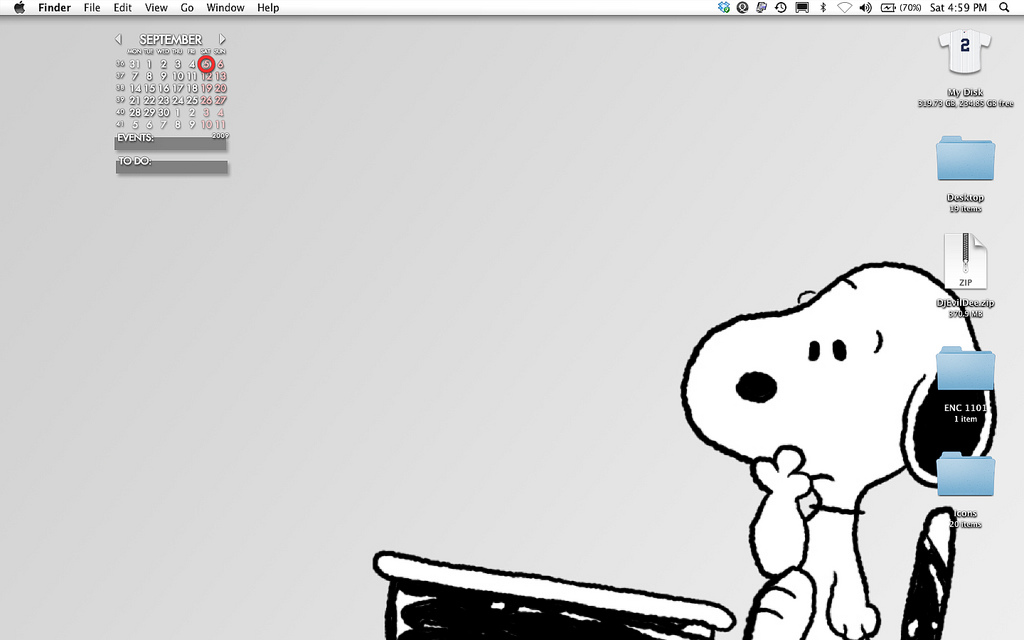Open the Wi-Fi AirPort menu
Screen dimensions: 1024x640
844,8
